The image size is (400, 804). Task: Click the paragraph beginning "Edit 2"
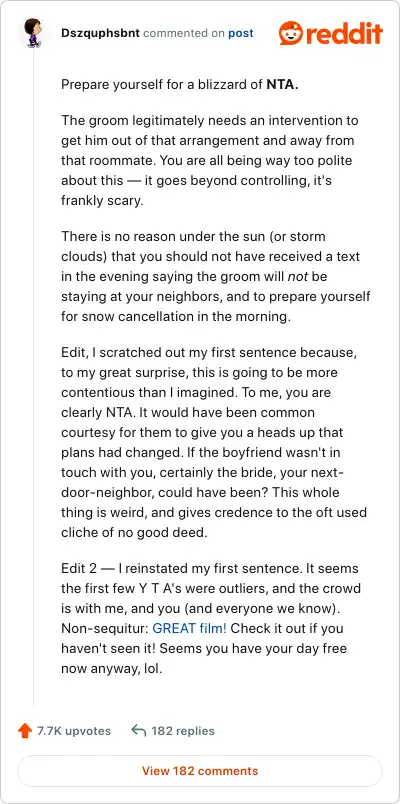pyautogui.click(x=211, y=618)
